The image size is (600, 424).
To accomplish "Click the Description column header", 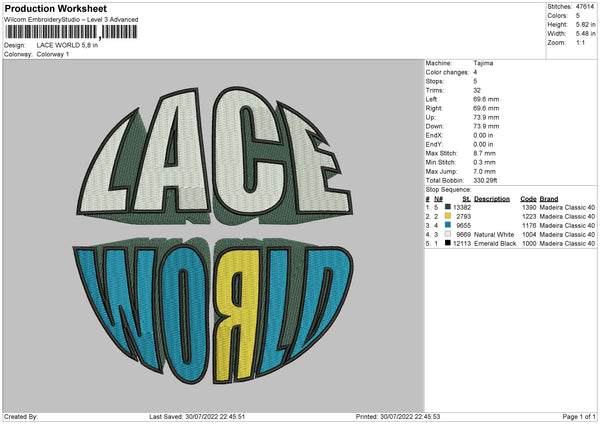I will tap(491, 198).
